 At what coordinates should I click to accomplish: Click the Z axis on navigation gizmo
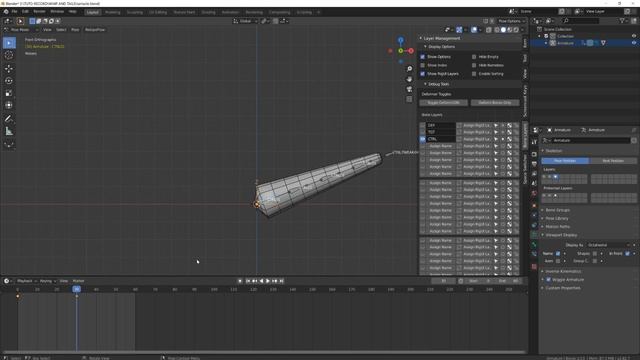[x=400, y=40]
